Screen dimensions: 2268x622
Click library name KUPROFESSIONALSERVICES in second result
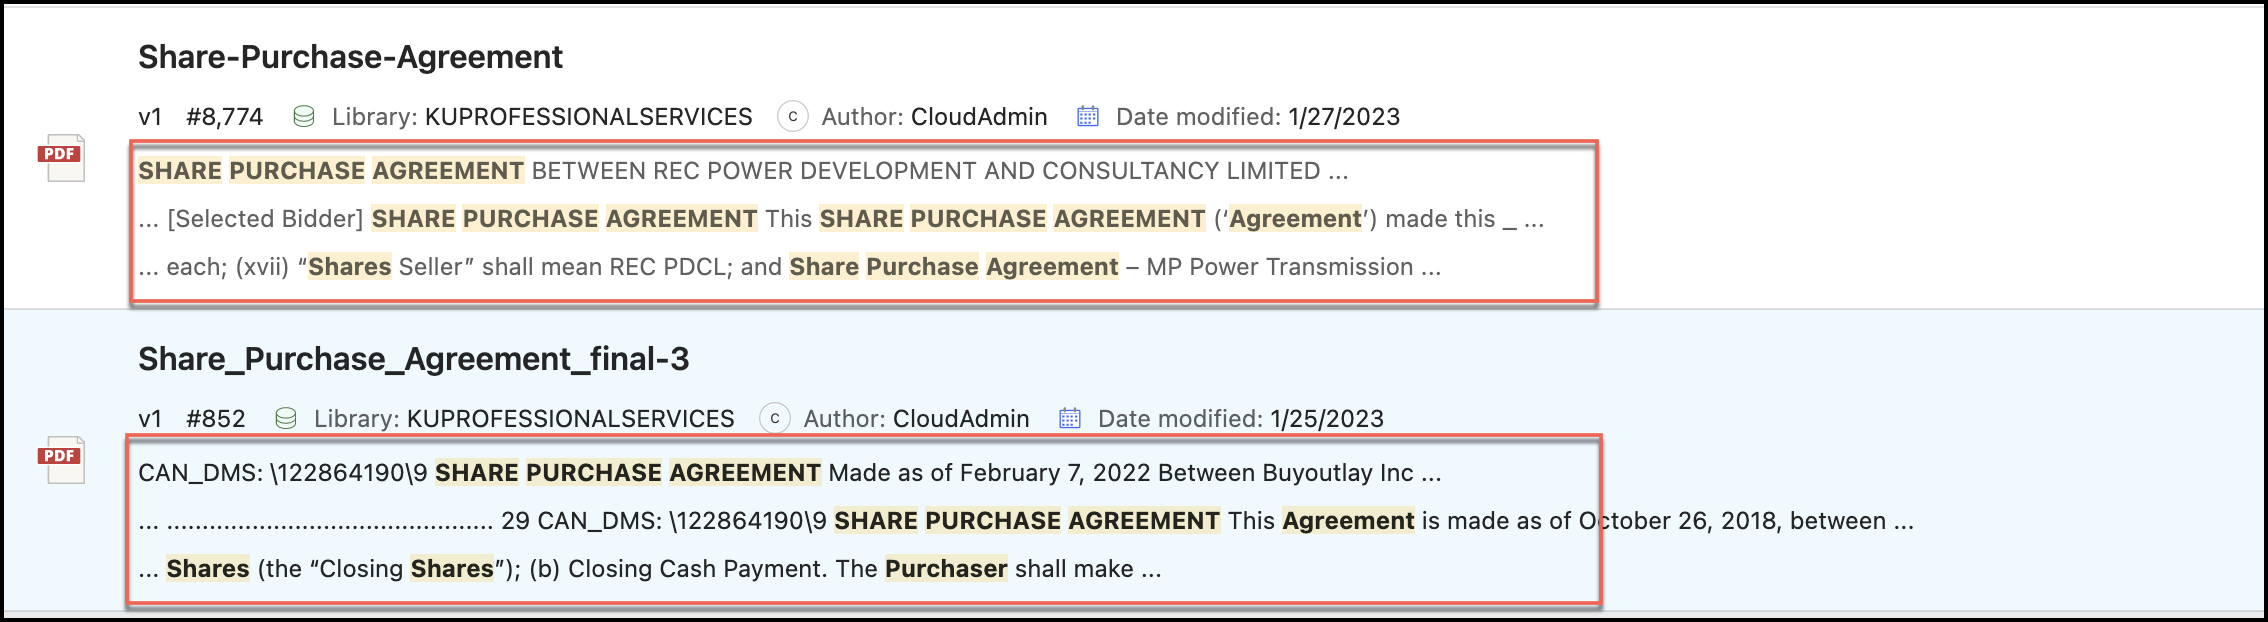pyautogui.click(x=570, y=419)
